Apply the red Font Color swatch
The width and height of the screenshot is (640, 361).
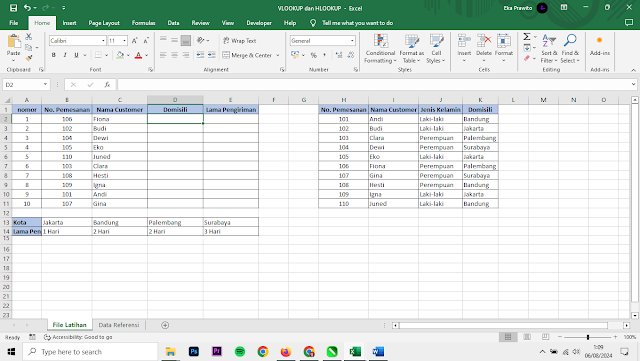click(138, 55)
